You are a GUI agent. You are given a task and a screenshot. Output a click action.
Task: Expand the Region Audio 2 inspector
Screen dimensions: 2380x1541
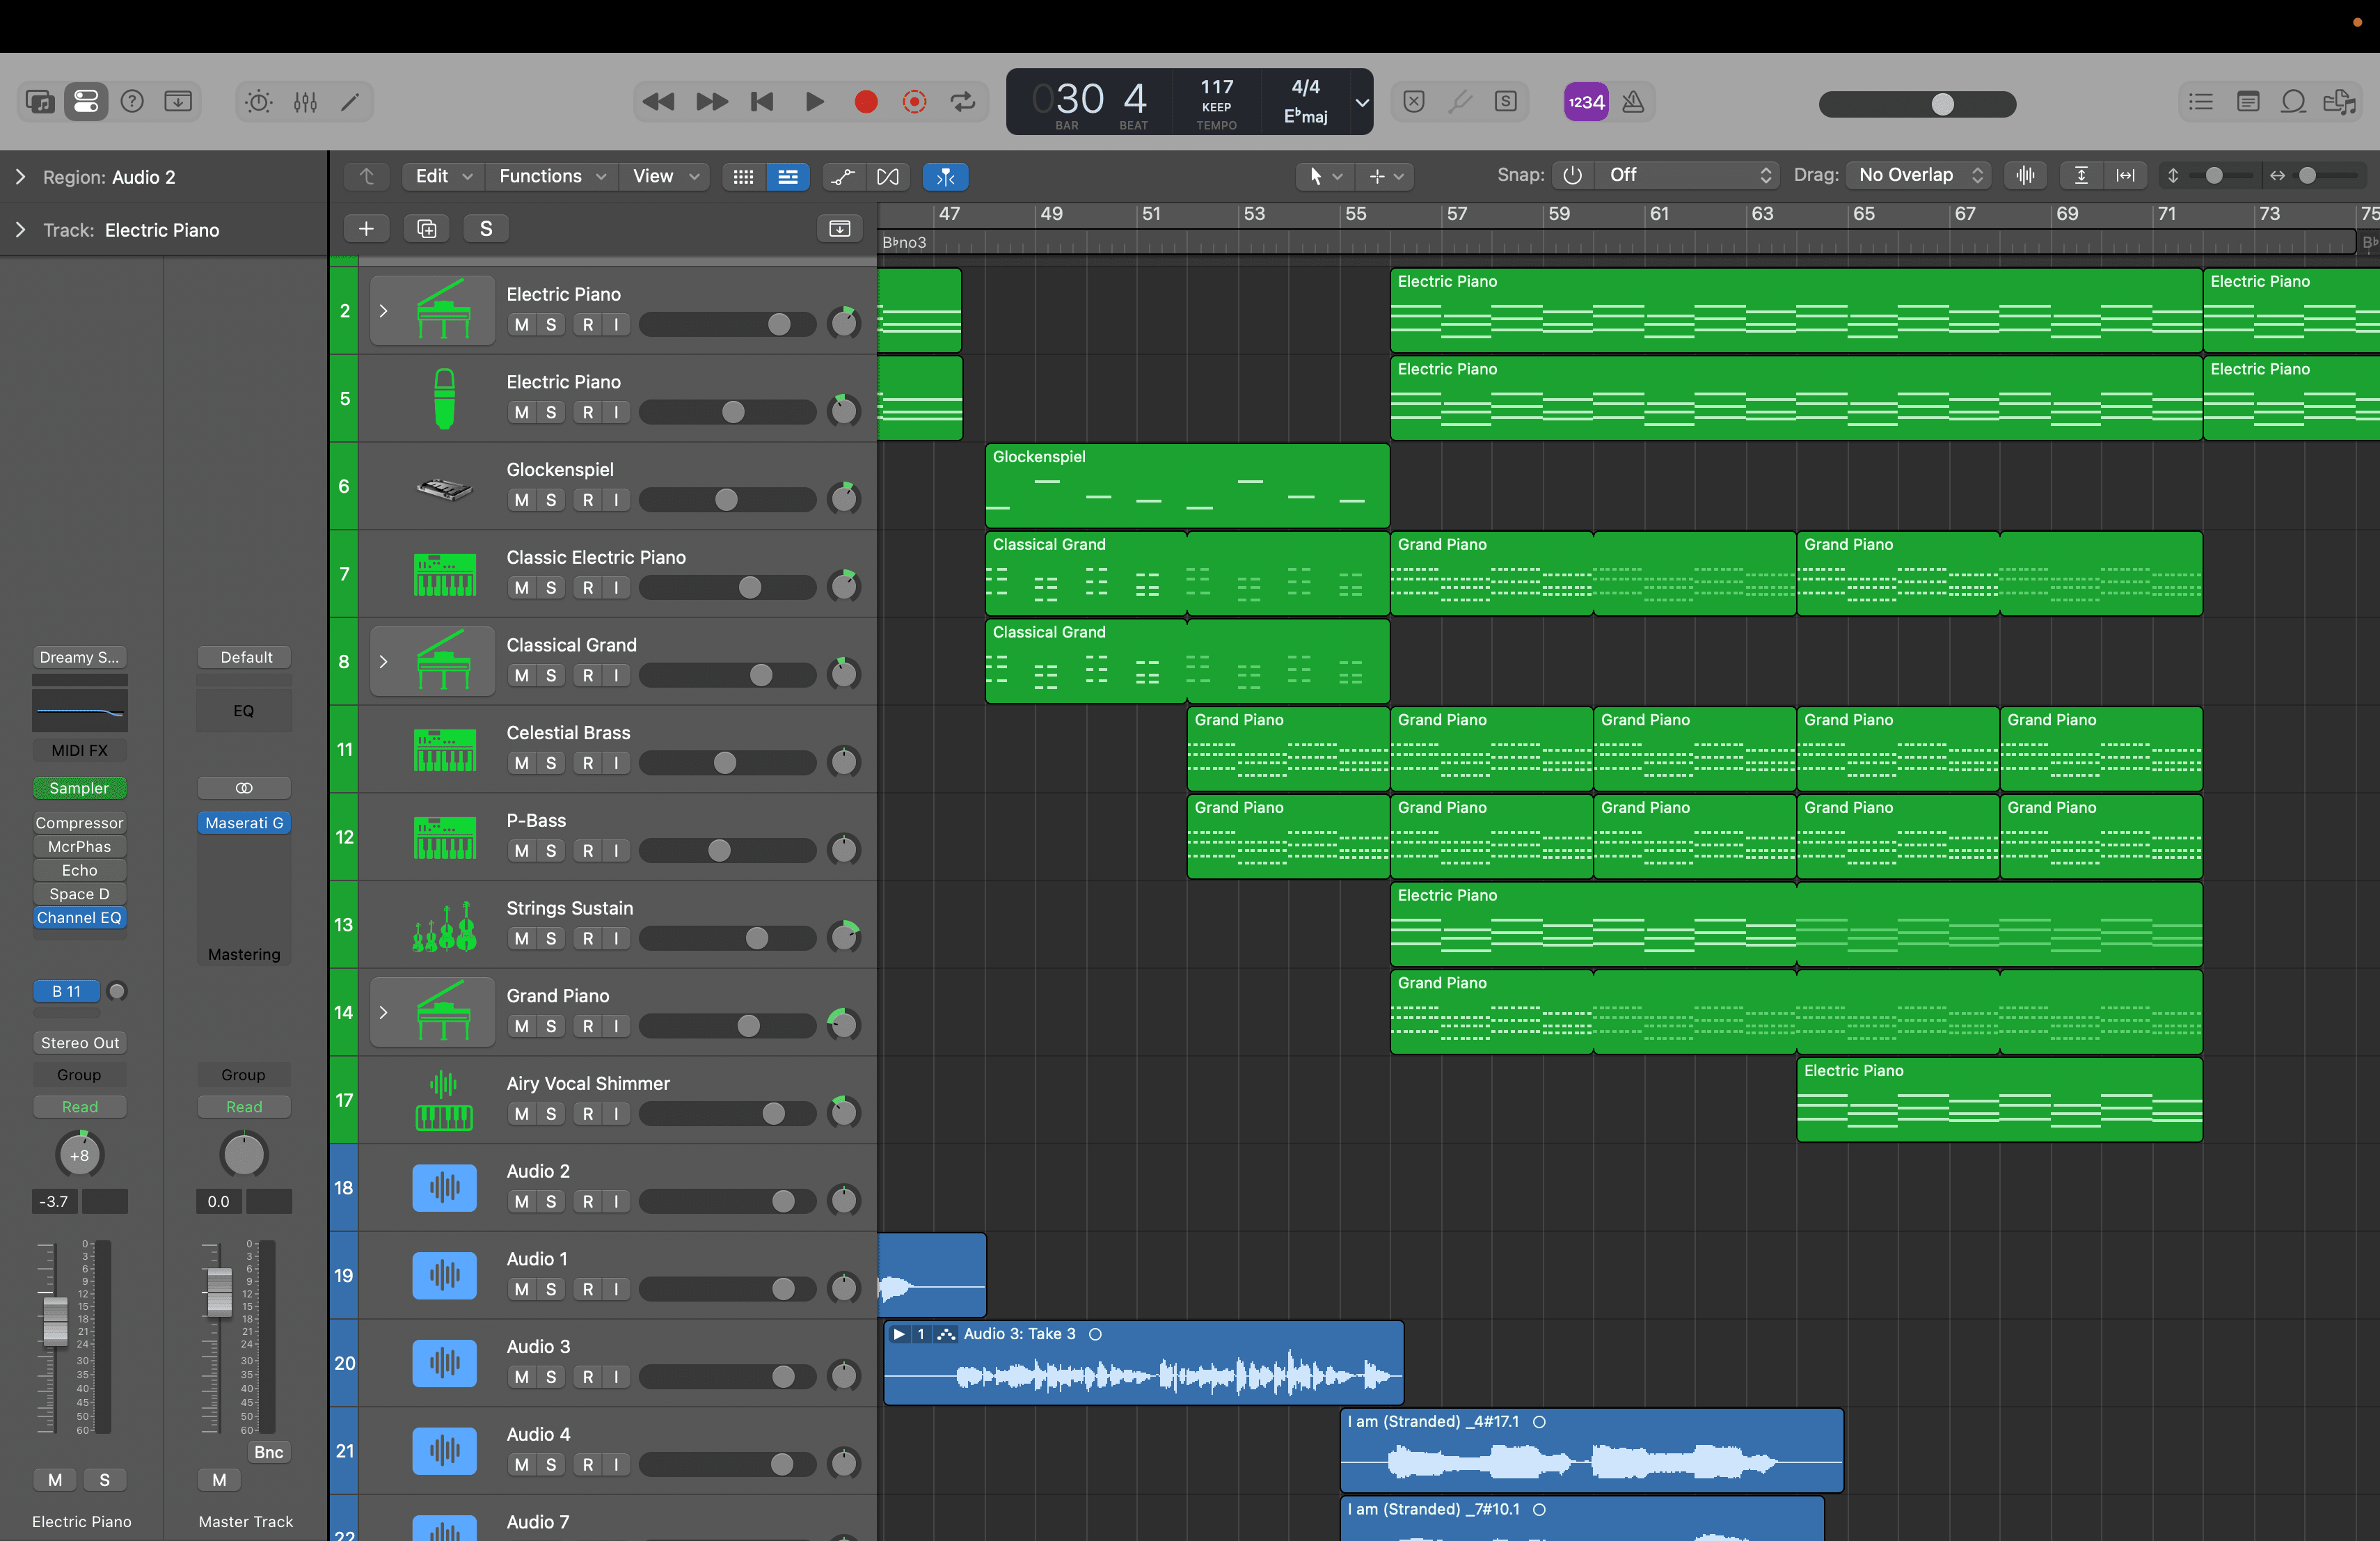click(x=20, y=177)
